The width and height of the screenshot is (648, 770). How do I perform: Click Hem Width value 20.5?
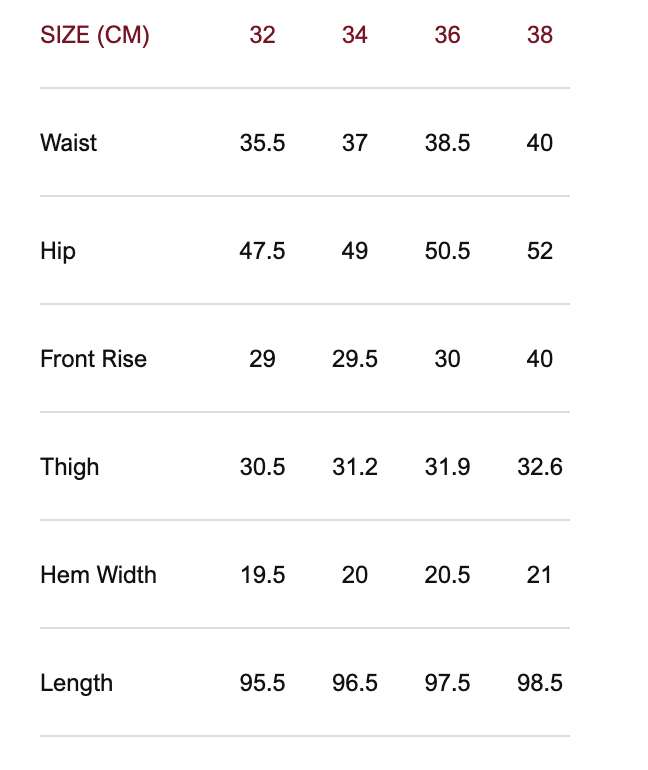coord(447,575)
